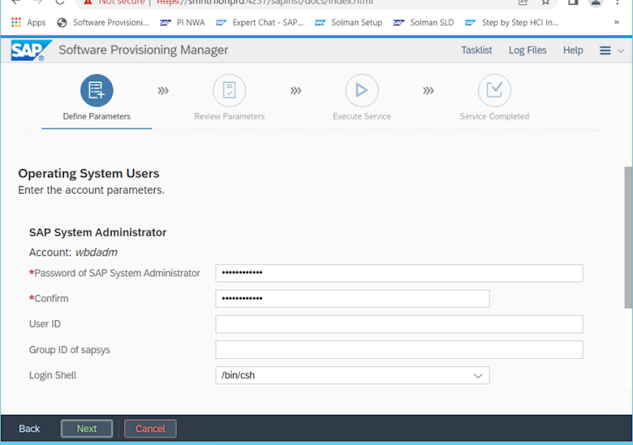Open the PI NWA bookmark
The width and height of the screenshot is (633, 445).
tap(183, 23)
